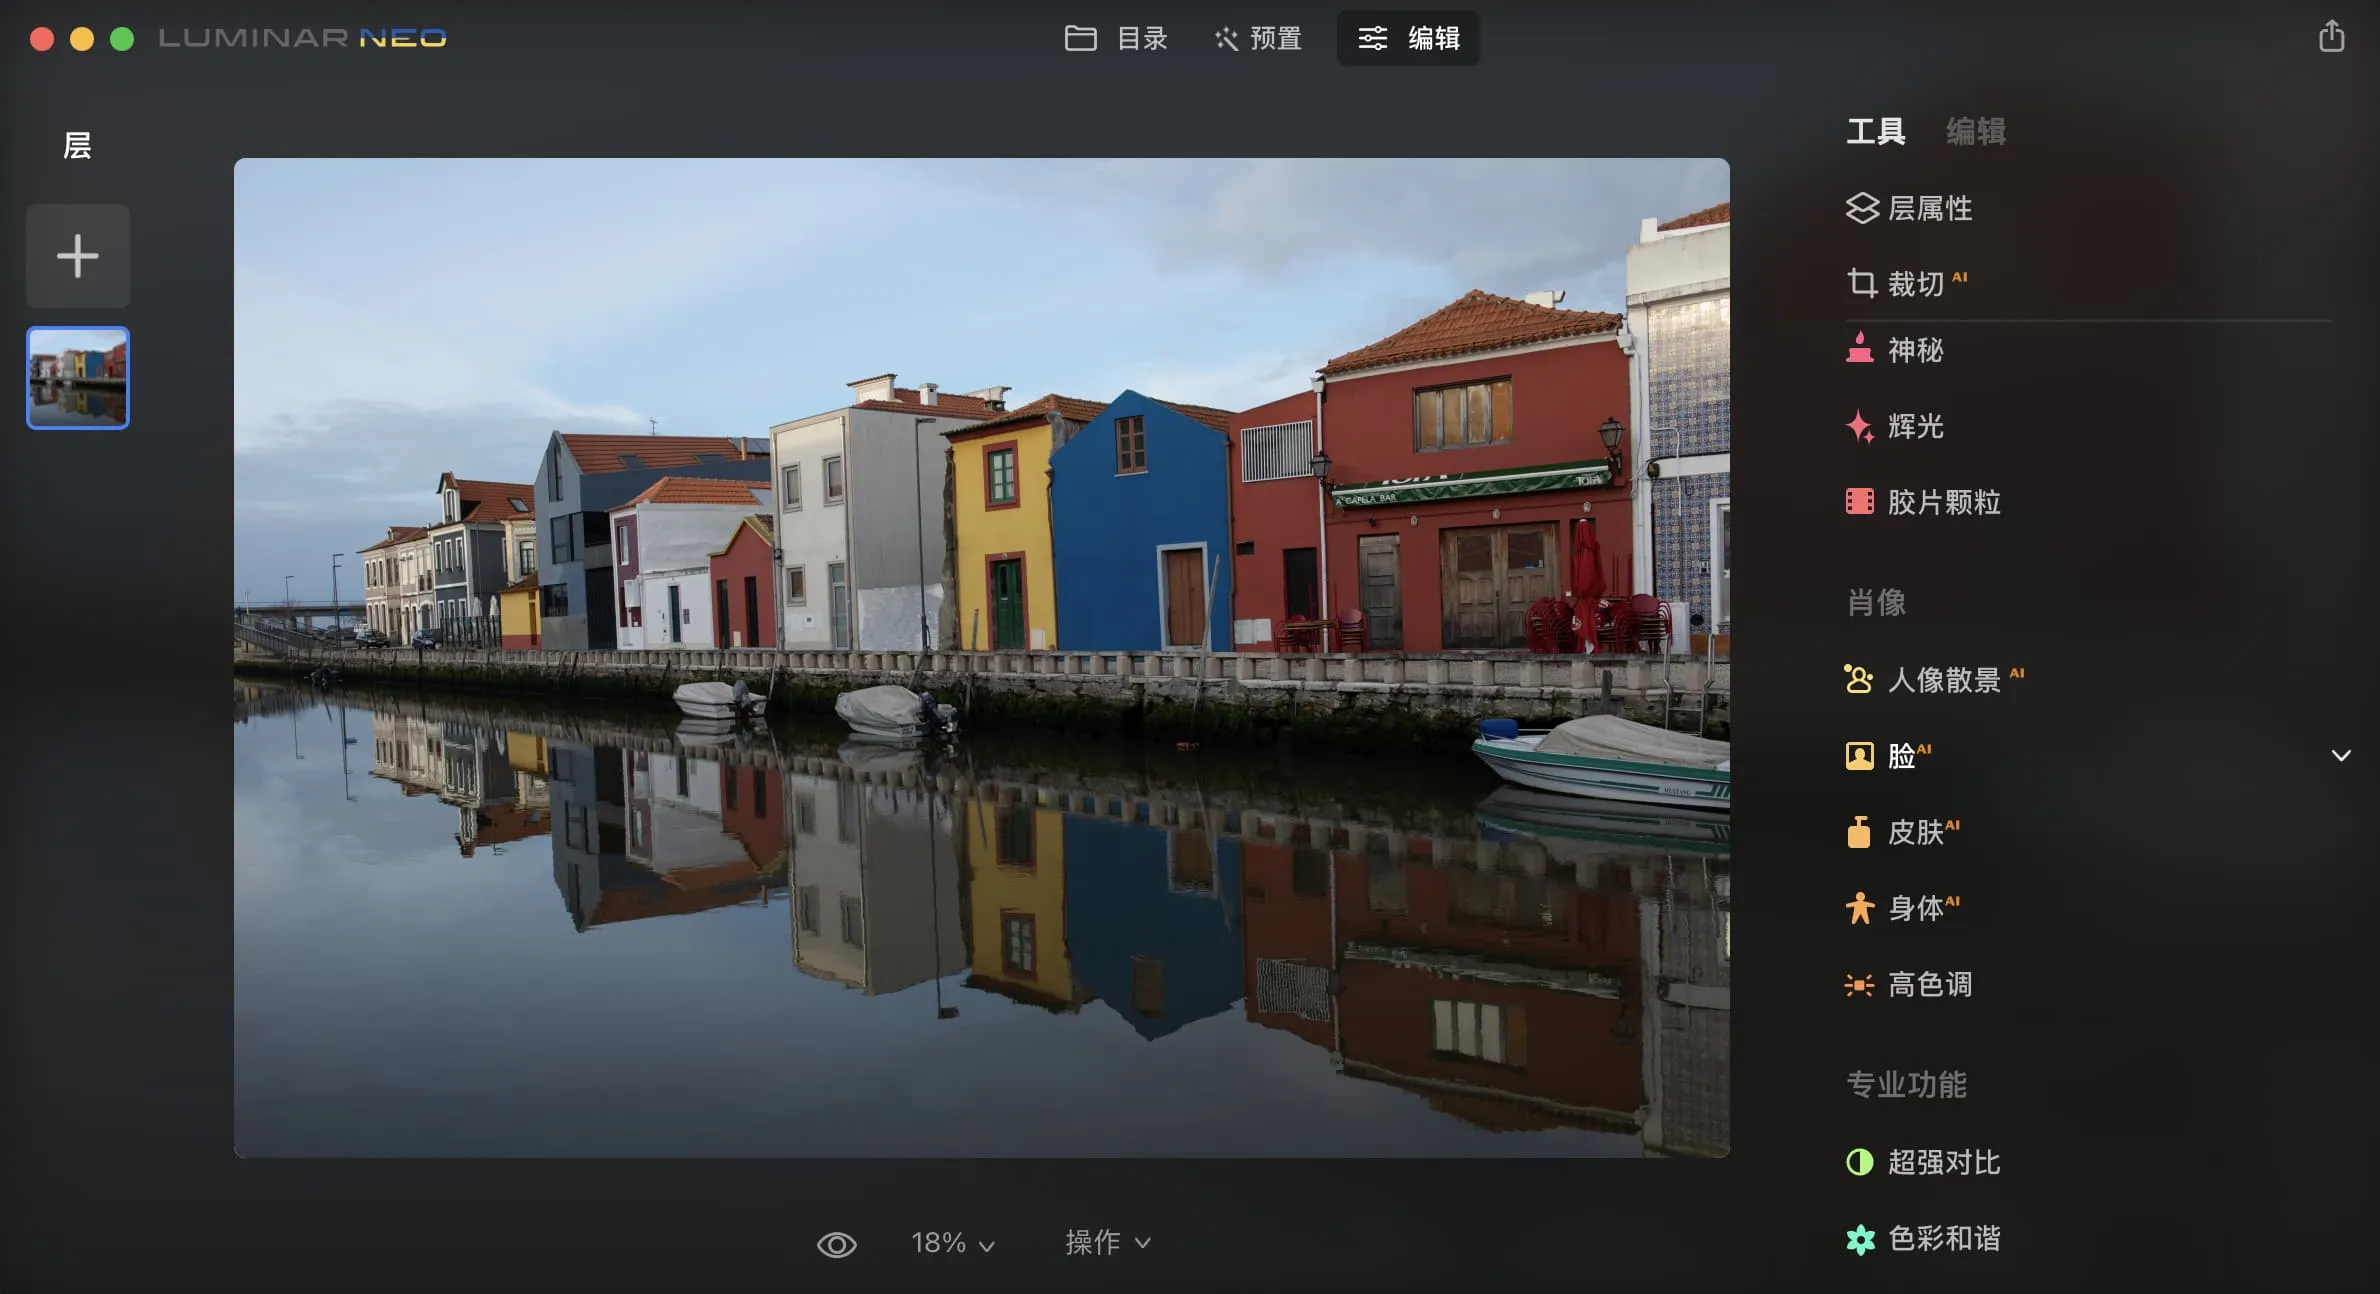Open the 辉光 glow tool icon
This screenshot has width=2380, height=1294.
tap(1860, 426)
